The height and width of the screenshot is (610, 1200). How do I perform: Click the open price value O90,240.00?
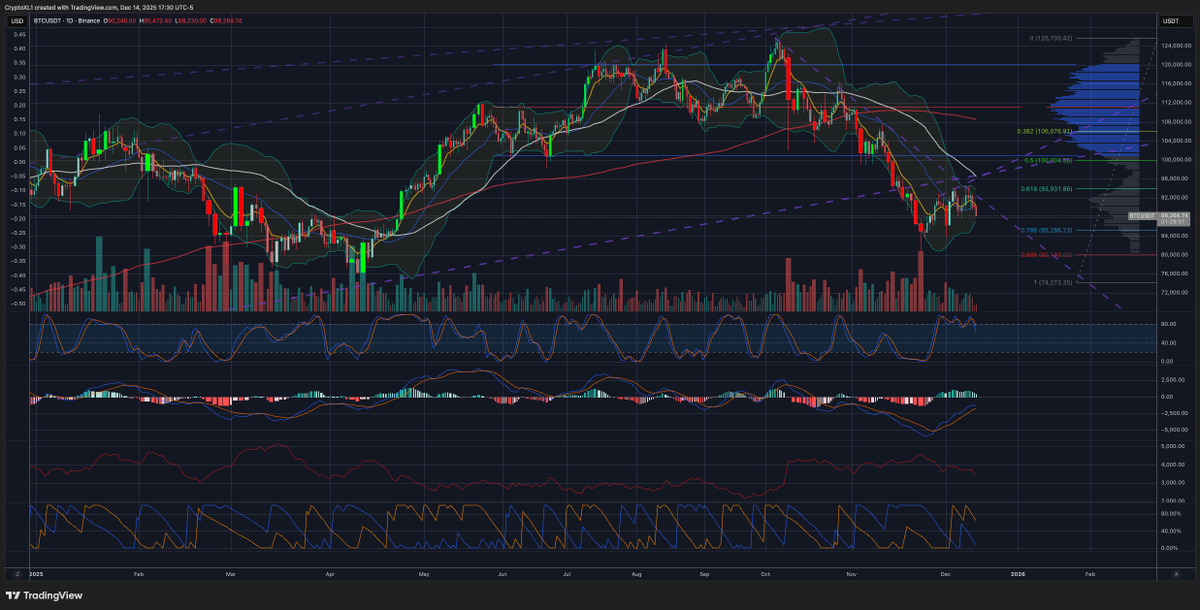122,22
